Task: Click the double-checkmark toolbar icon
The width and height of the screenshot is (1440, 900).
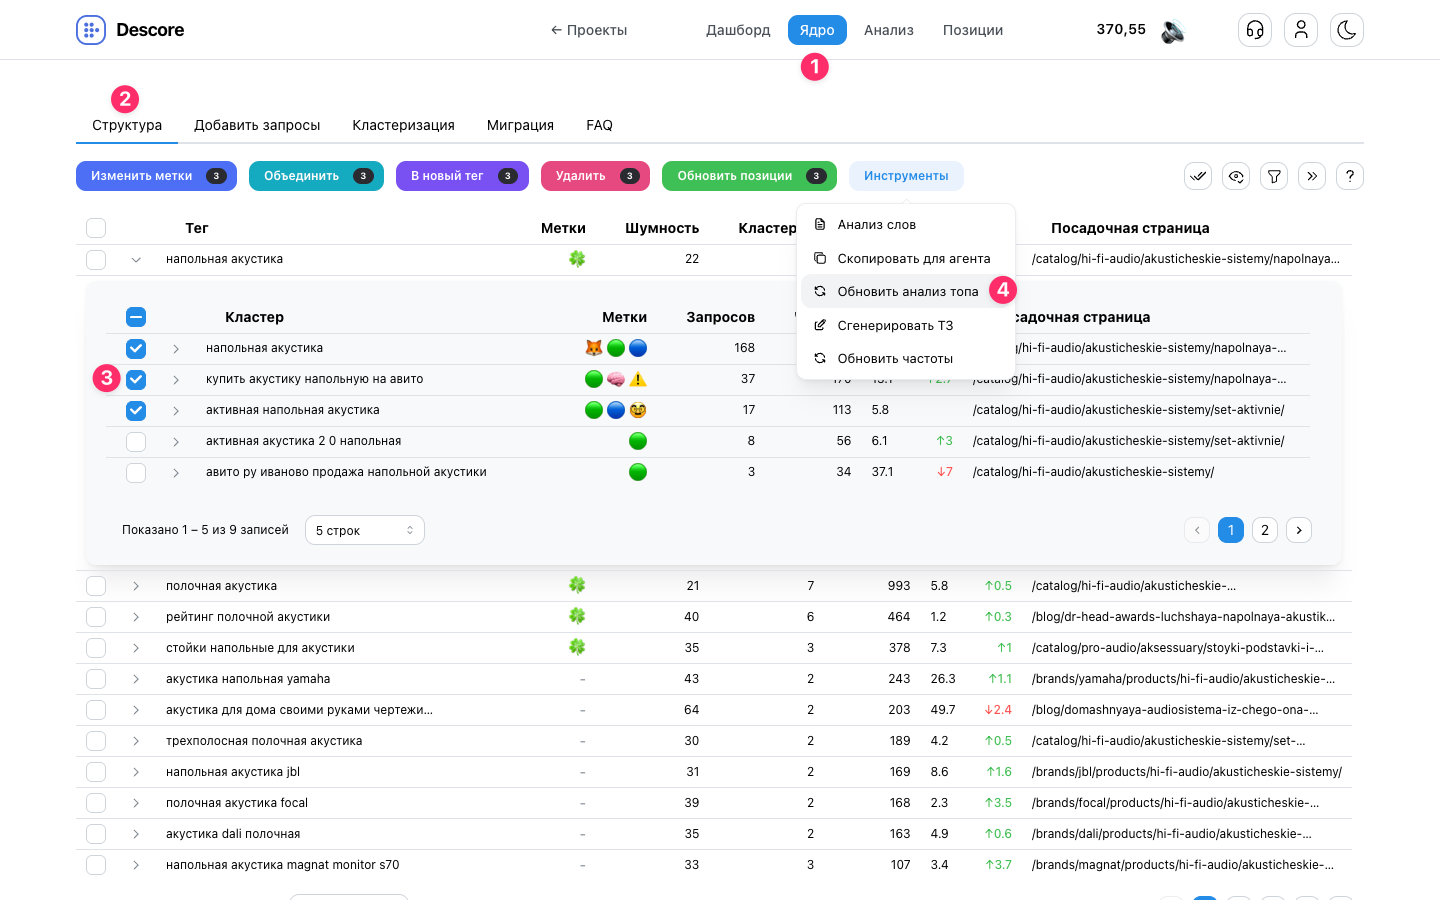Action: point(1198,176)
